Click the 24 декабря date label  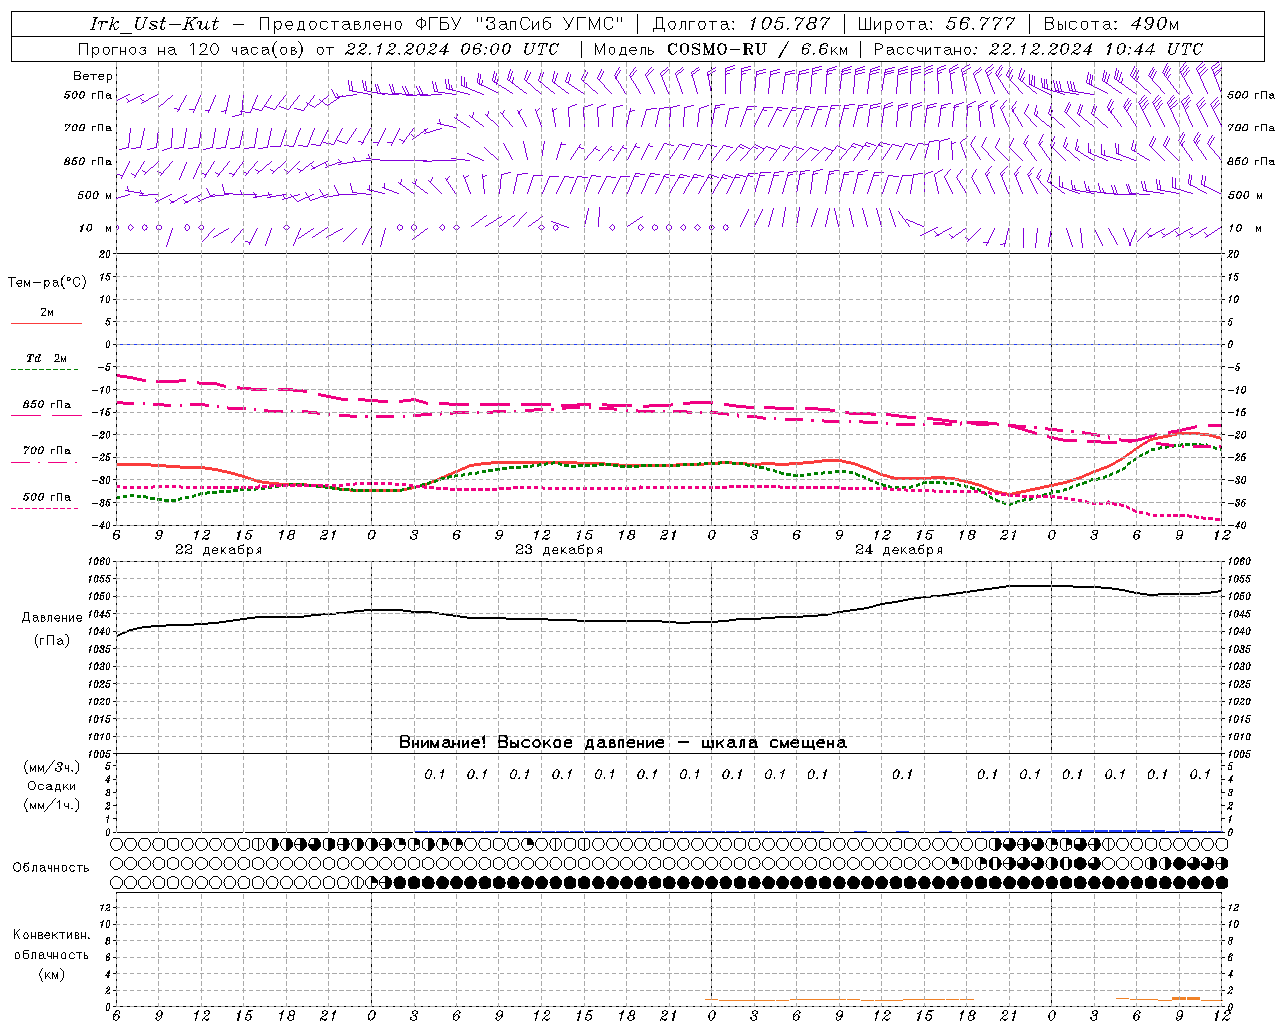[x=899, y=550]
